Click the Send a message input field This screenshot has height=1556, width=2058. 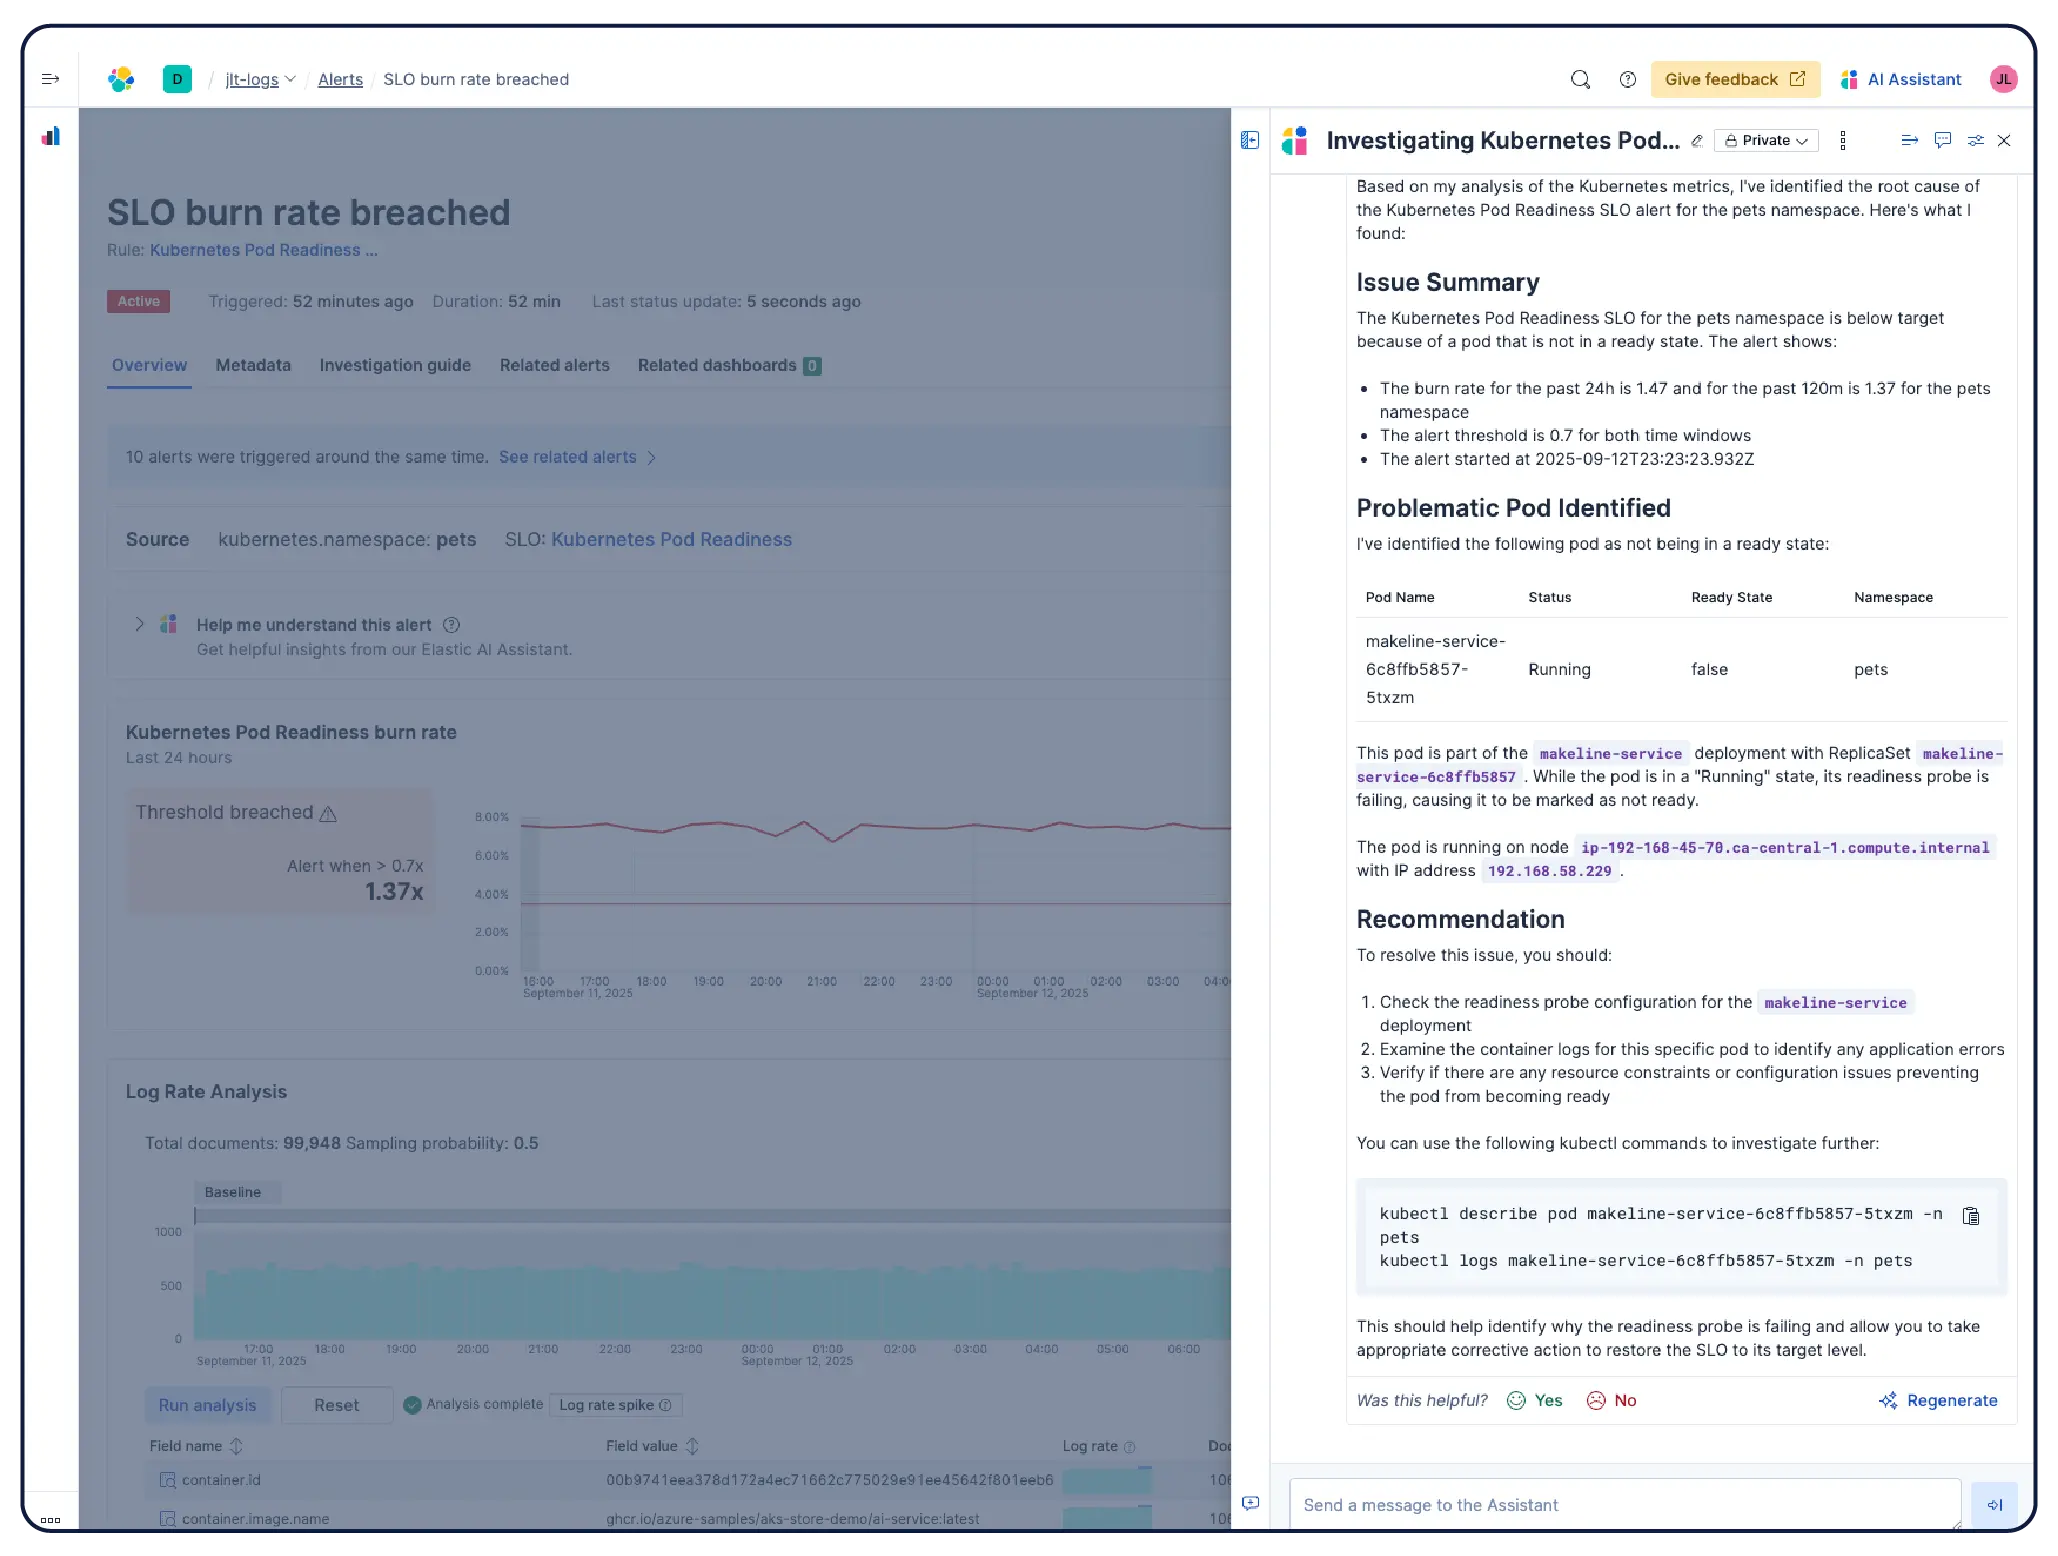pos(1620,1504)
